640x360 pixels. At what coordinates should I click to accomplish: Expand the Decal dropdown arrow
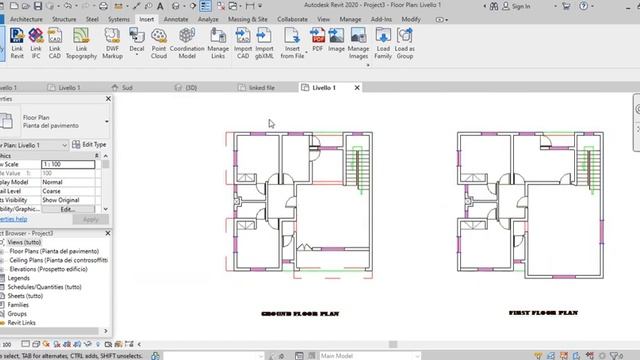click(x=137, y=55)
